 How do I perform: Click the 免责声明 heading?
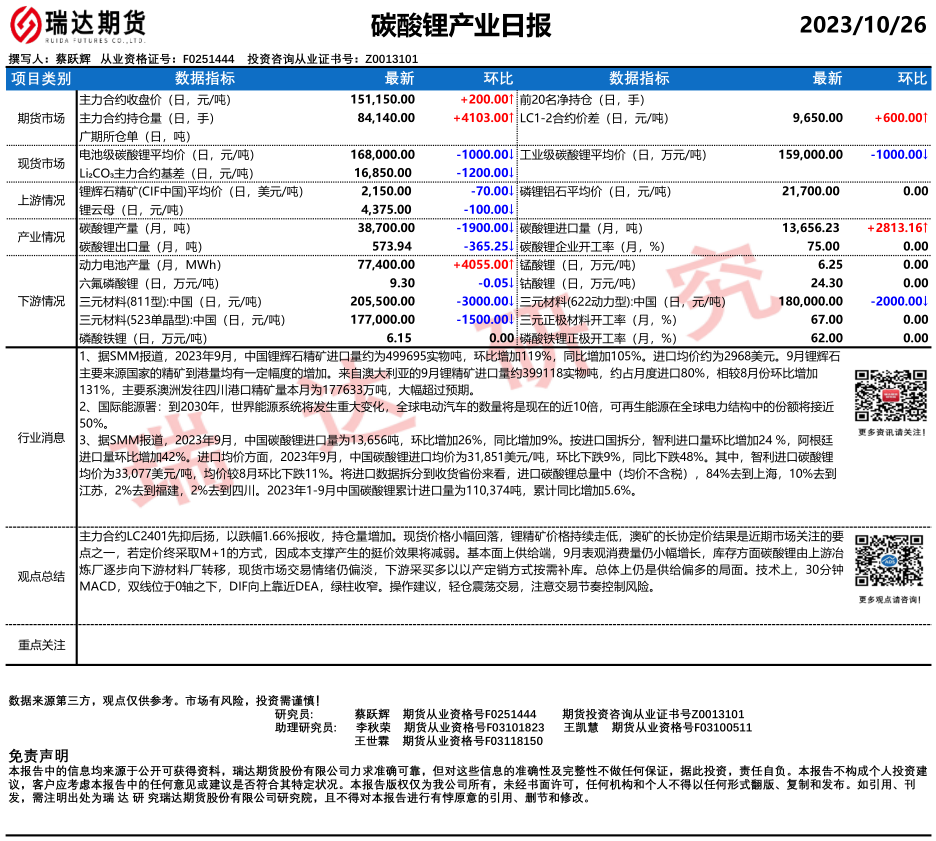pos(39,755)
